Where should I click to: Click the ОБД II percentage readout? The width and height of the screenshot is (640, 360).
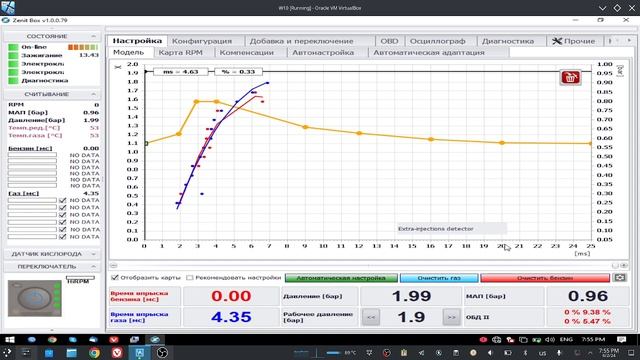pyautogui.click(x=588, y=317)
